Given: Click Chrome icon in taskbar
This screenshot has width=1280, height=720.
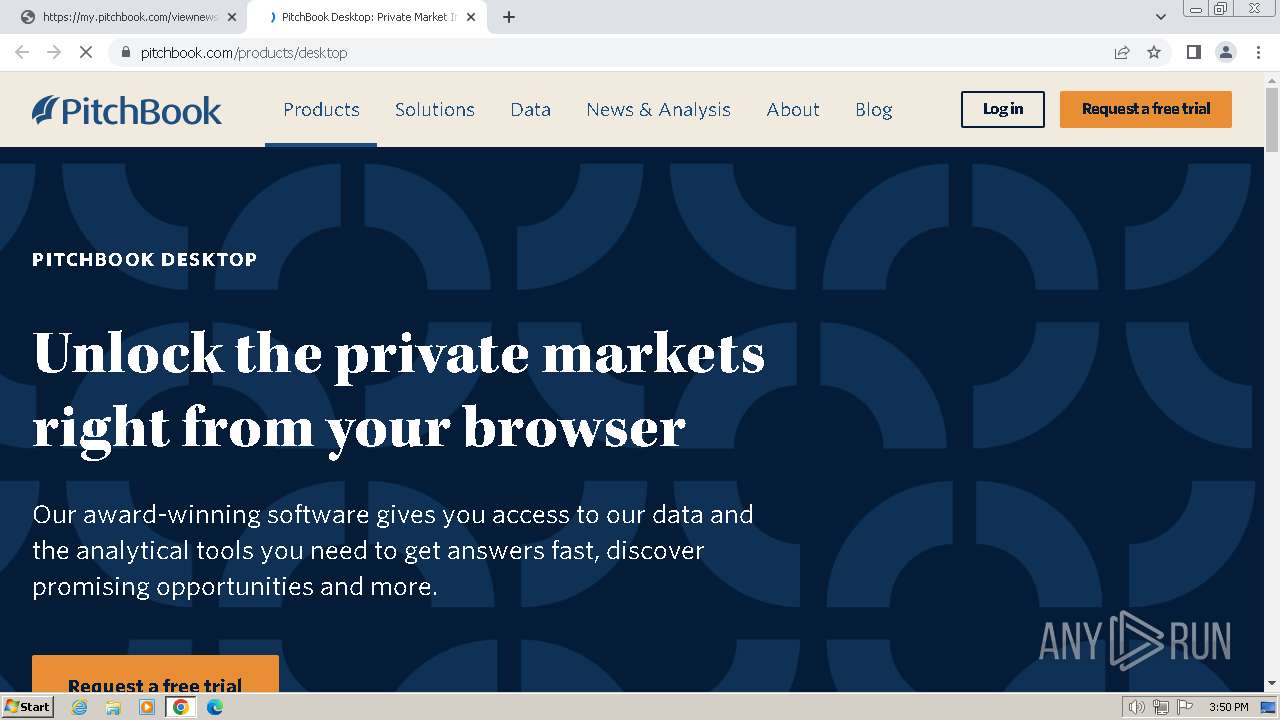Looking at the screenshot, I should click(181, 707).
